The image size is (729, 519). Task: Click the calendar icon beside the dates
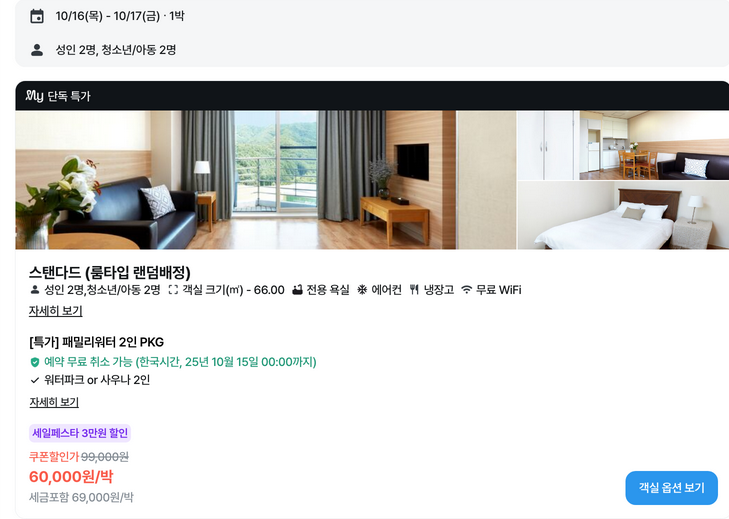coord(37,16)
